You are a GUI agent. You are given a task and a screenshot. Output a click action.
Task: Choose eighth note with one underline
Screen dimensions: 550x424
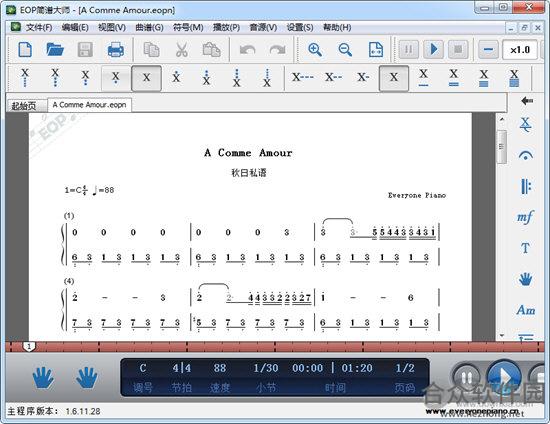tap(423, 78)
